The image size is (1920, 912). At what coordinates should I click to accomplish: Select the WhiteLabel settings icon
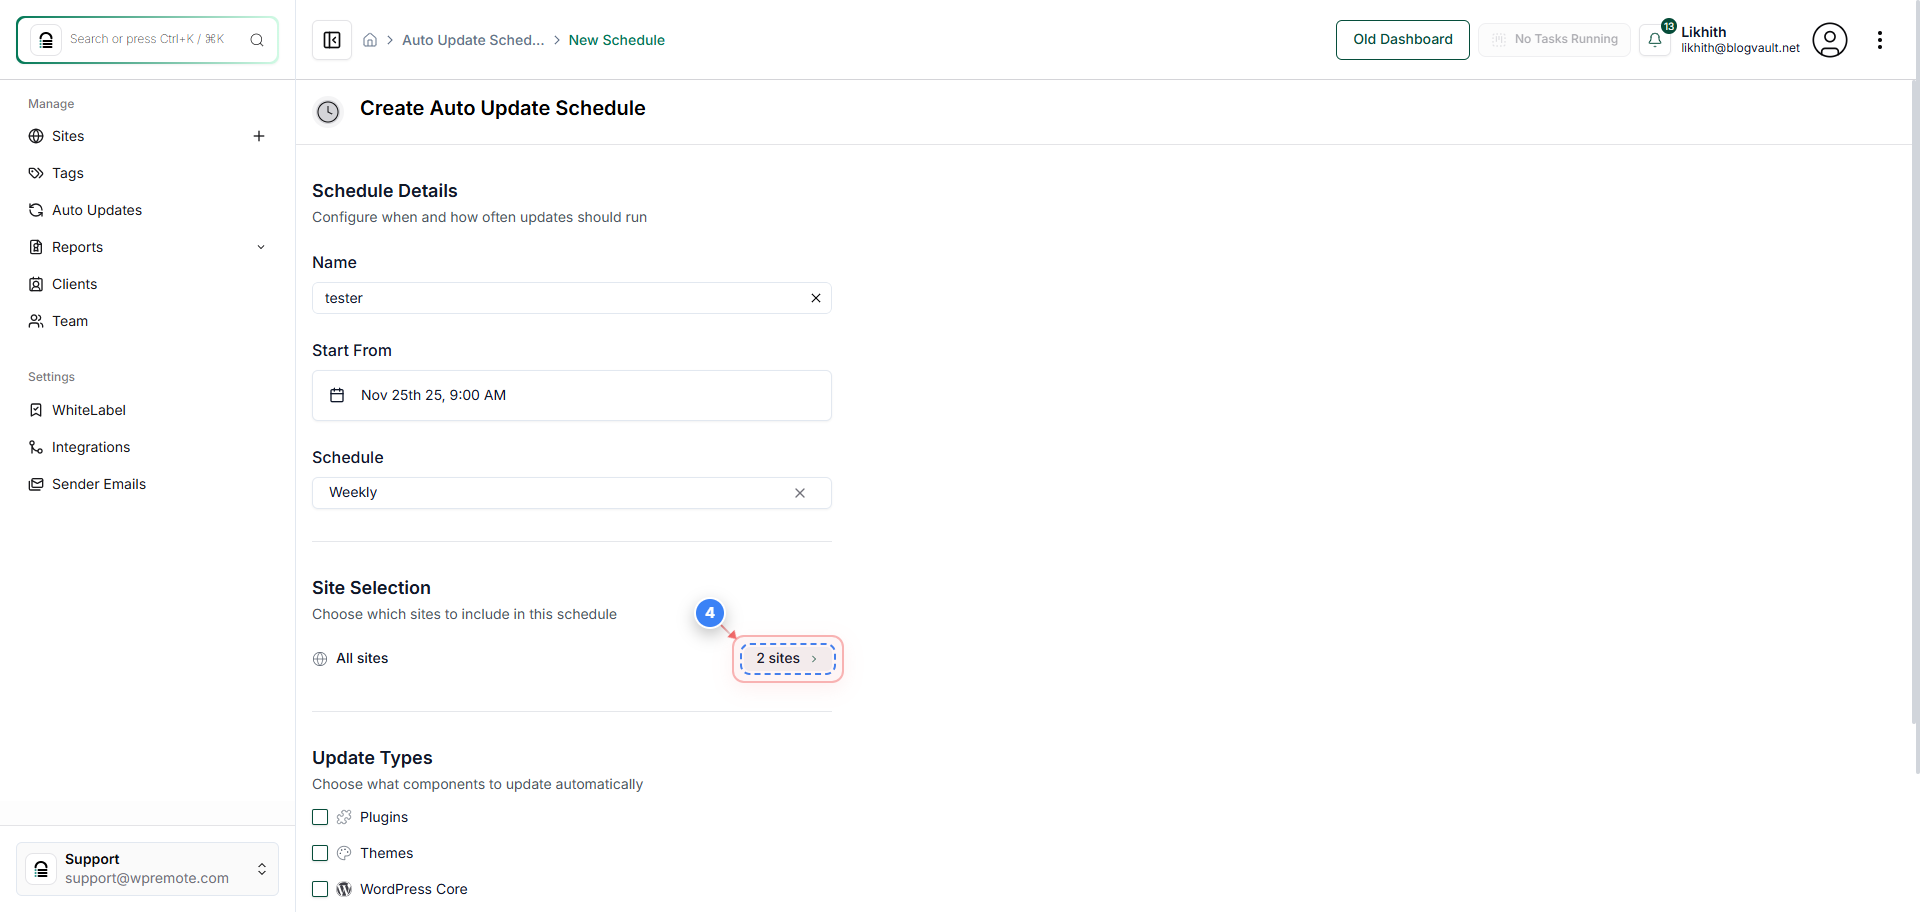tap(36, 410)
